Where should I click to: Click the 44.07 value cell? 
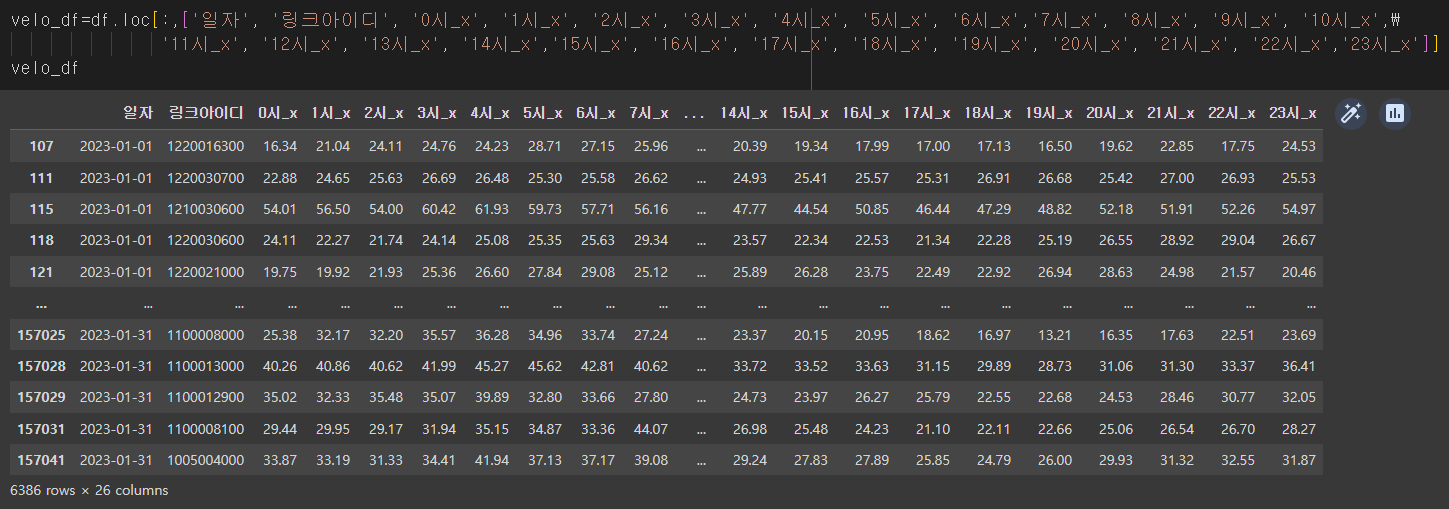[651, 428]
